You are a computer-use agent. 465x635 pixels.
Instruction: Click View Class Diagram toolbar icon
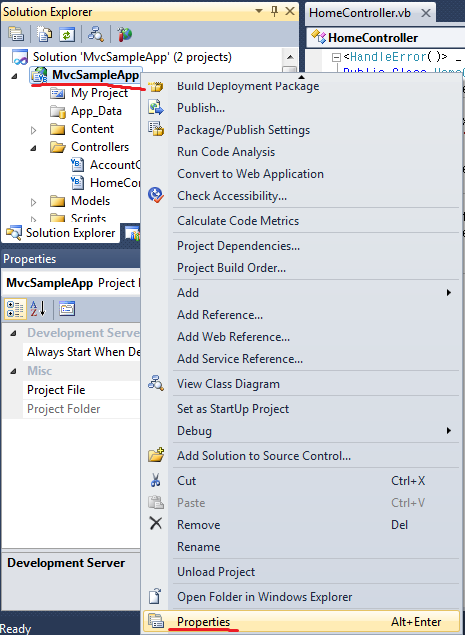point(96,34)
